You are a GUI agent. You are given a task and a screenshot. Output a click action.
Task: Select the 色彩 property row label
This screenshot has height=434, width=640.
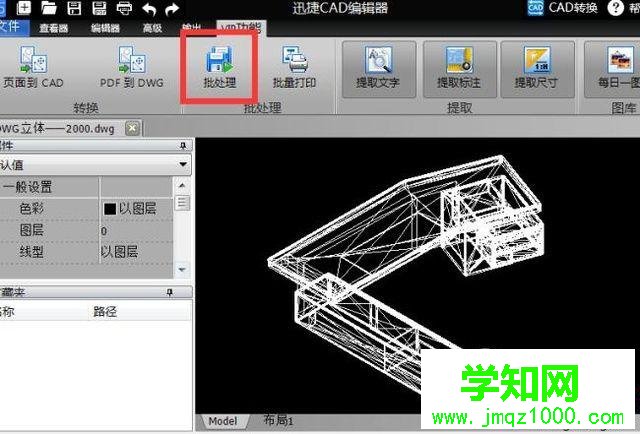pos(31,209)
